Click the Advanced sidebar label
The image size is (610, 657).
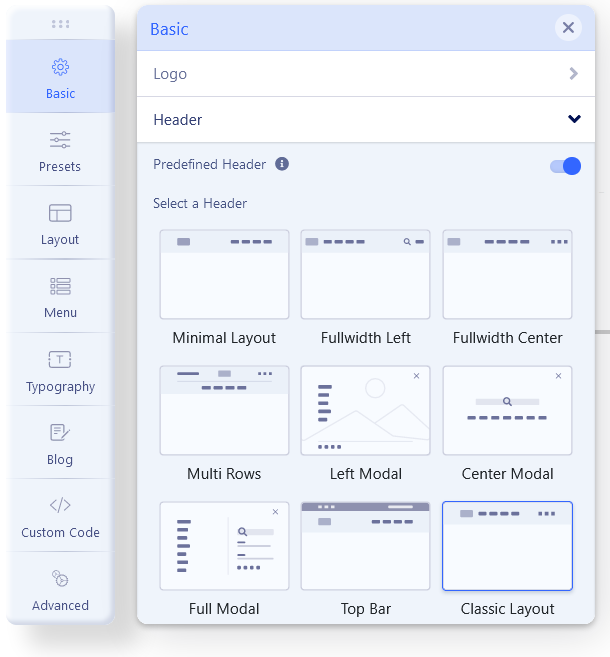coord(60,605)
